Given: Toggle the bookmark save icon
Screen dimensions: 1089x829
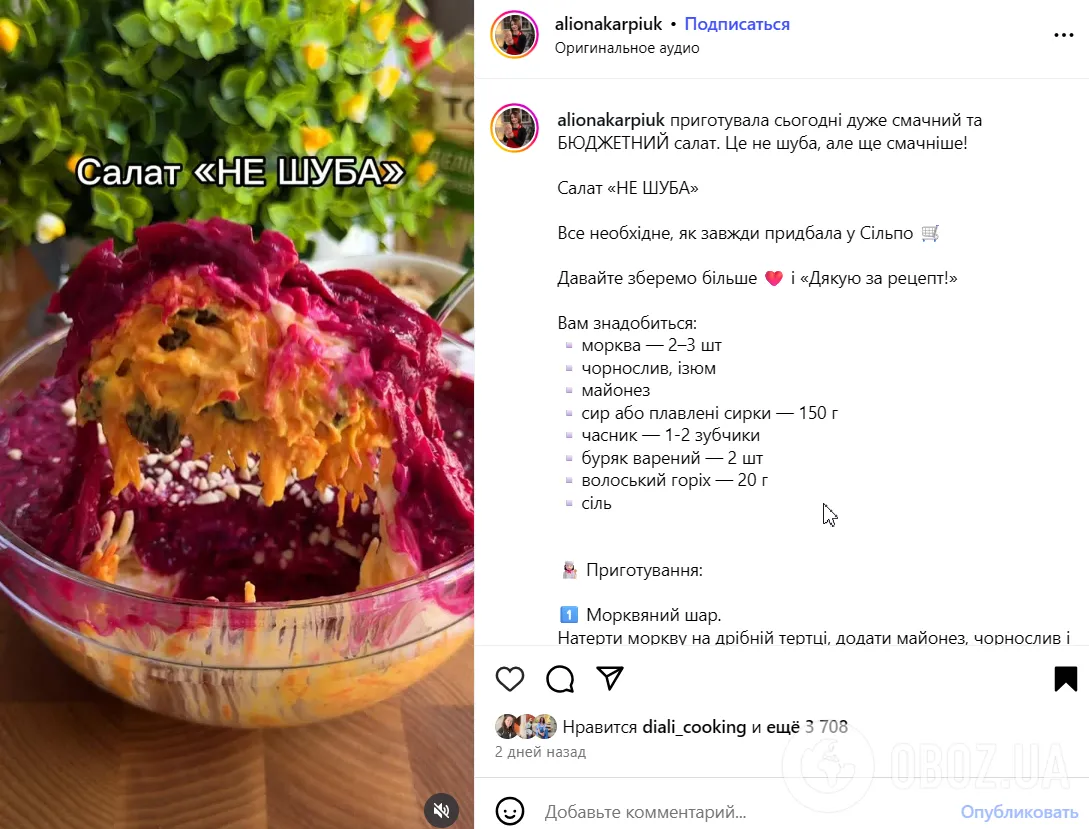Looking at the screenshot, I should point(1065,678).
